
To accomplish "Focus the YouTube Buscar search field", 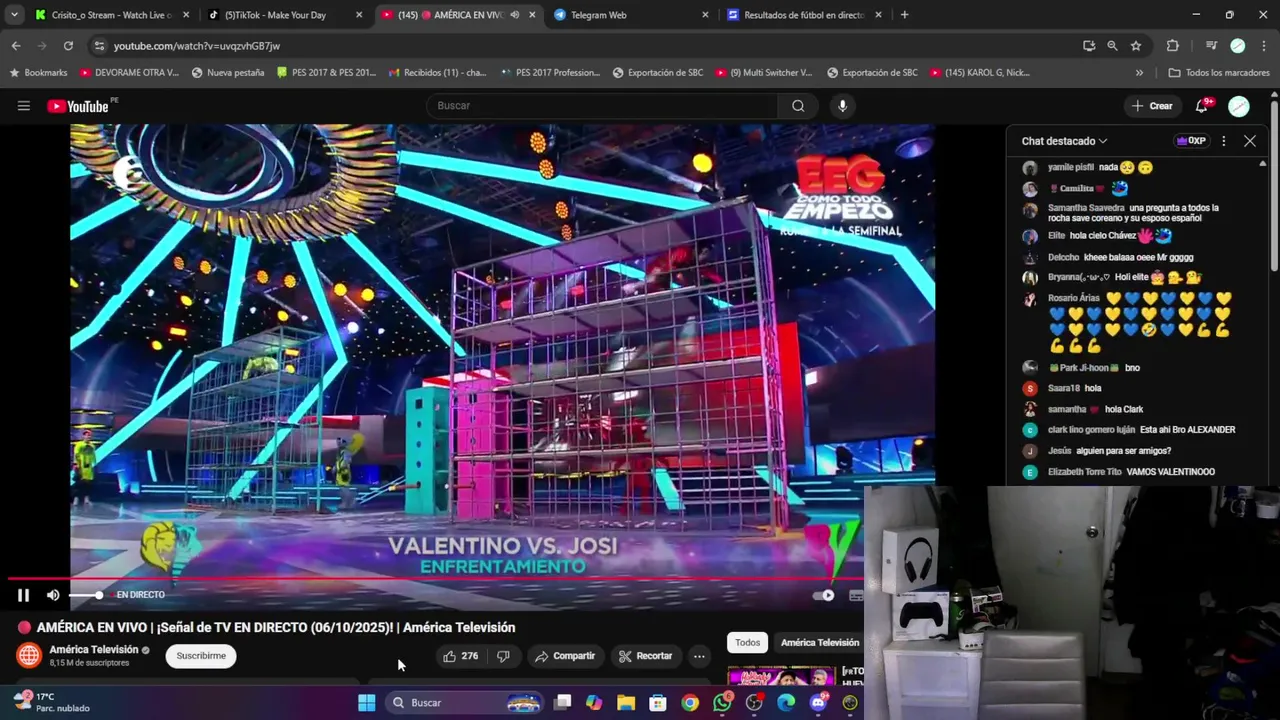I will pos(602,106).
